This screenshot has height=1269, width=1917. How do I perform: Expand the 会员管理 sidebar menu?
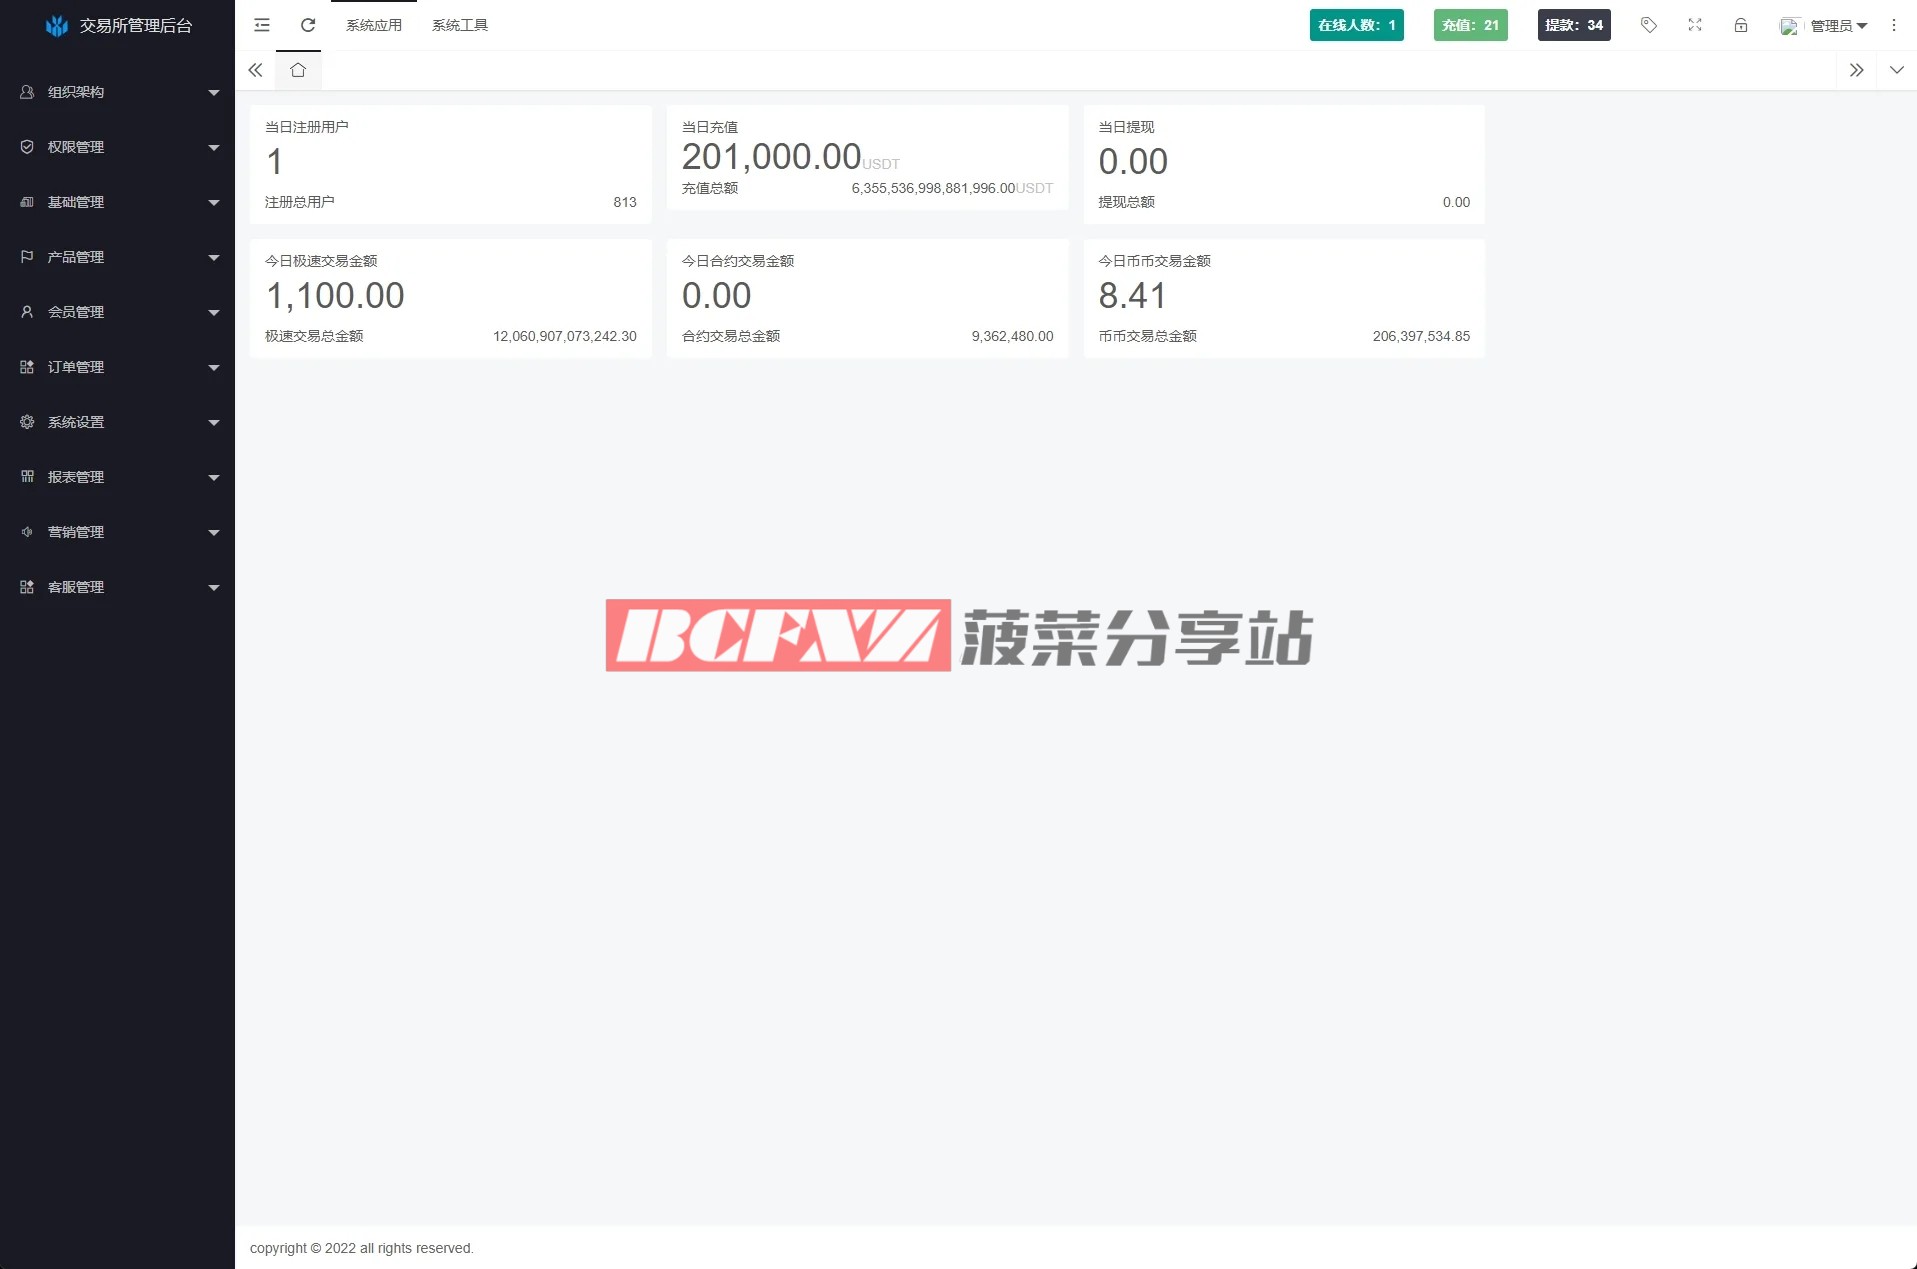click(x=117, y=312)
